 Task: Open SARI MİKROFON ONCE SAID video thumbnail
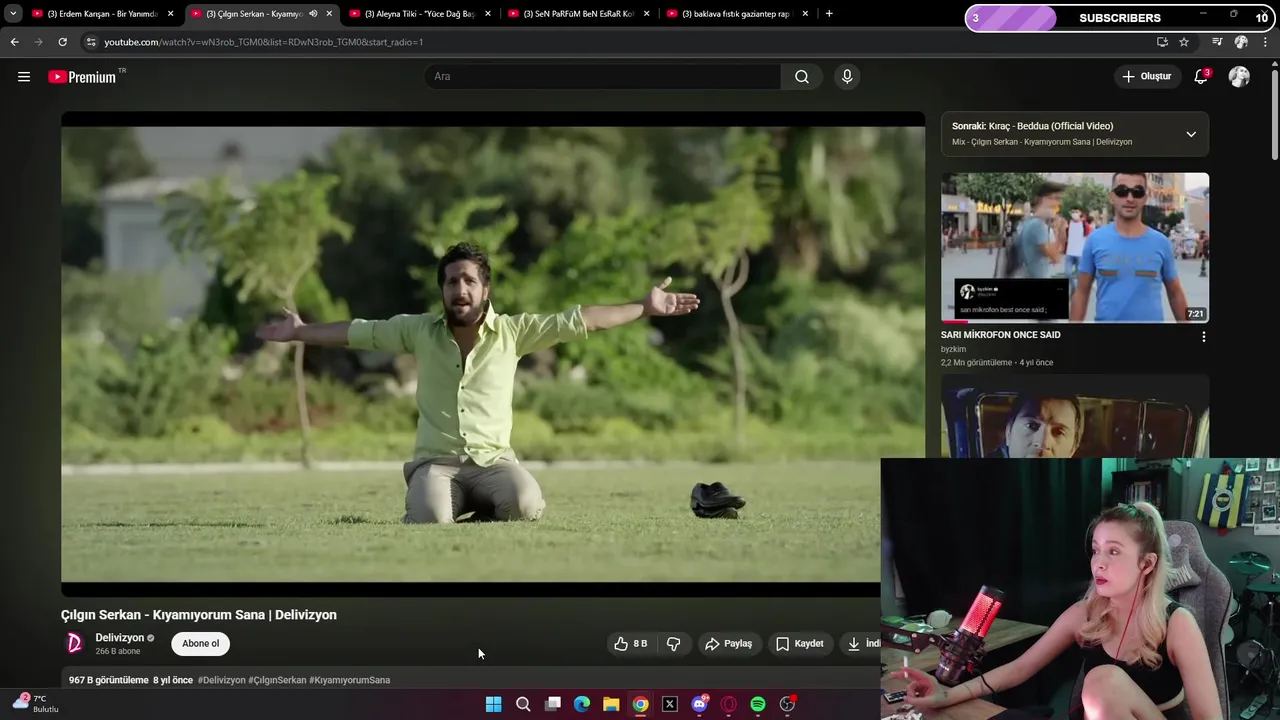1075,247
